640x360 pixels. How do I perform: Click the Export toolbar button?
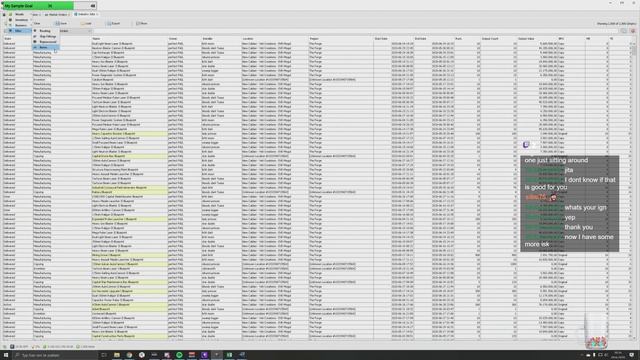pos(113,24)
